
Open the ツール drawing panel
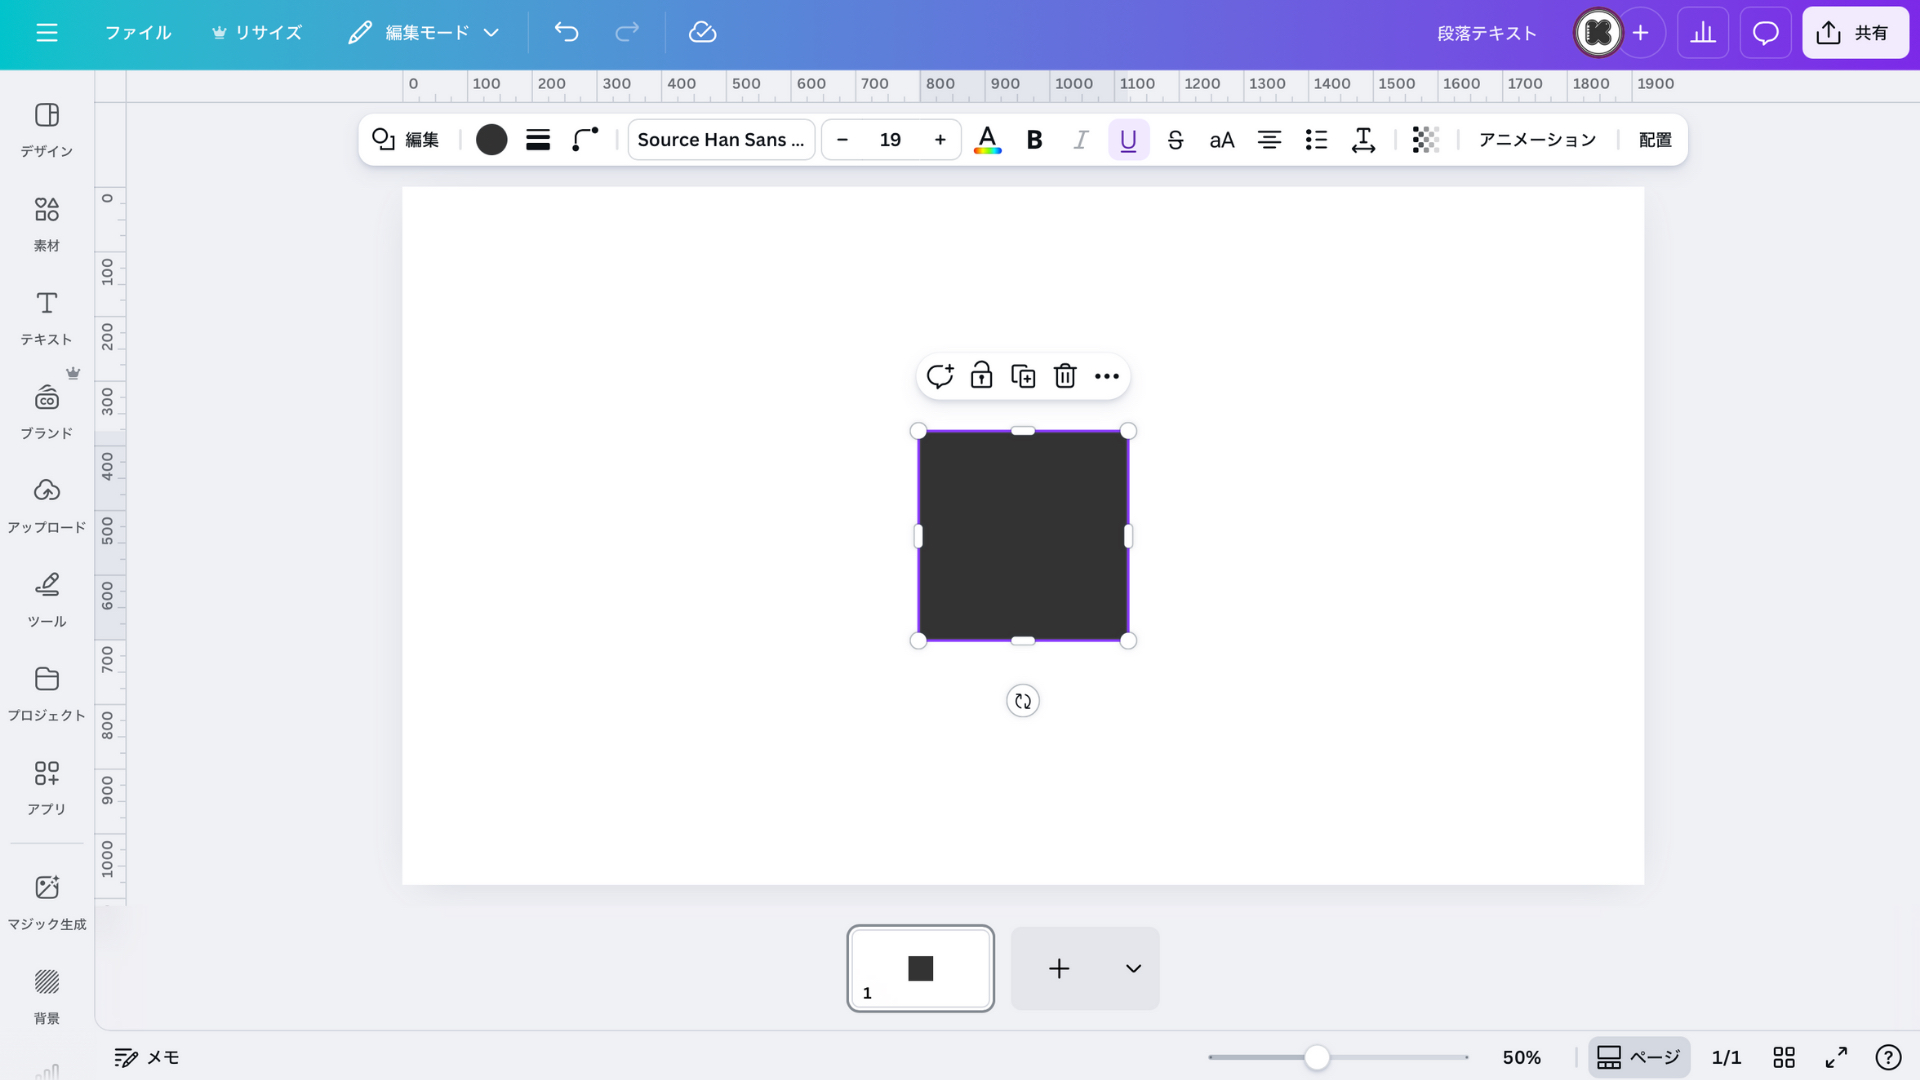point(47,600)
